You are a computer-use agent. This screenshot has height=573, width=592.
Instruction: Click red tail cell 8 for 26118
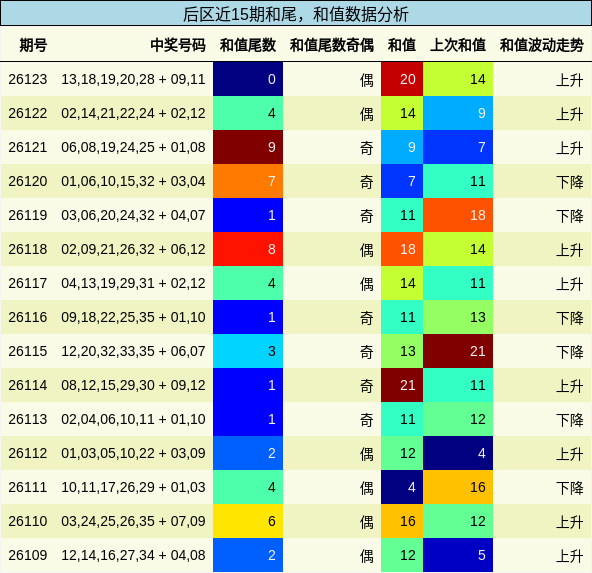point(248,249)
